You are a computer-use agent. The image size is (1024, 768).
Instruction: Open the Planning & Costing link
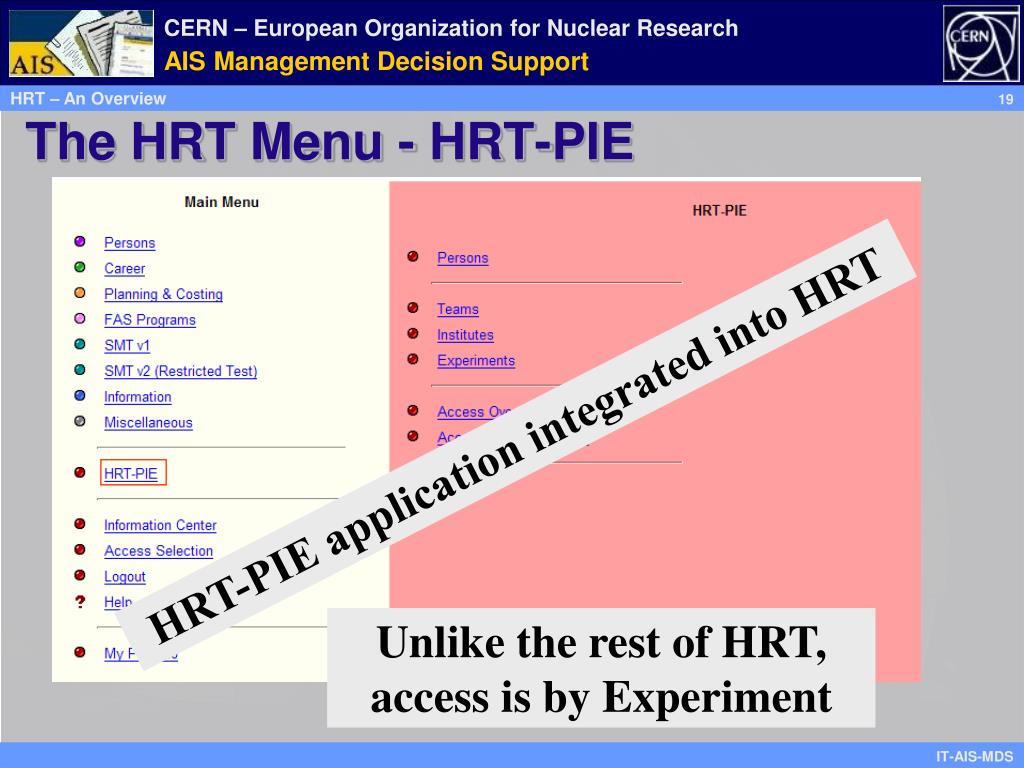163,295
